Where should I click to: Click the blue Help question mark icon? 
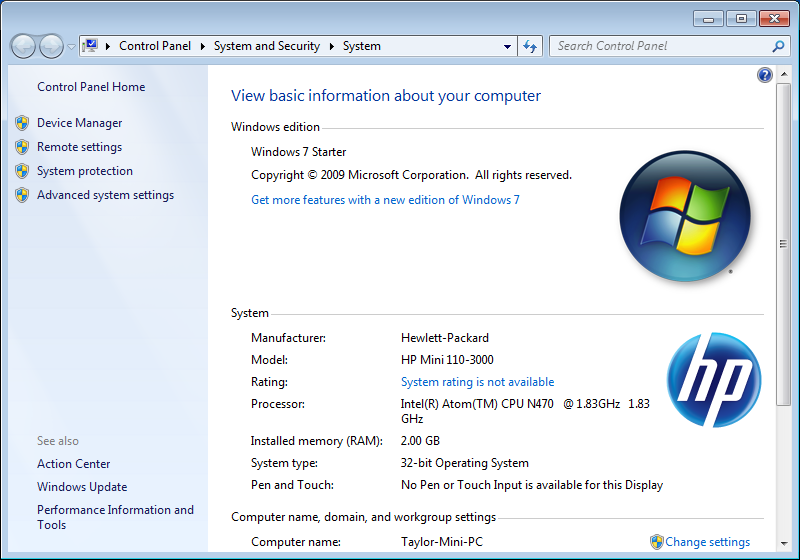pos(765,75)
